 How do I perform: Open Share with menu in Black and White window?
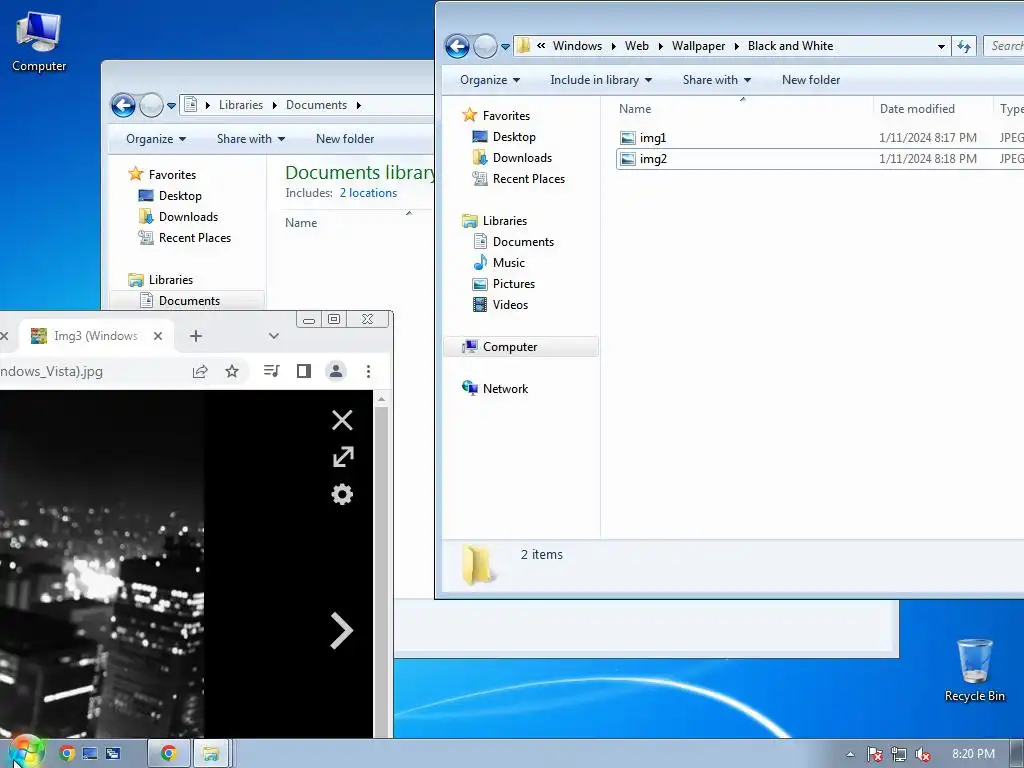pyautogui.click(x=716, y=80)
